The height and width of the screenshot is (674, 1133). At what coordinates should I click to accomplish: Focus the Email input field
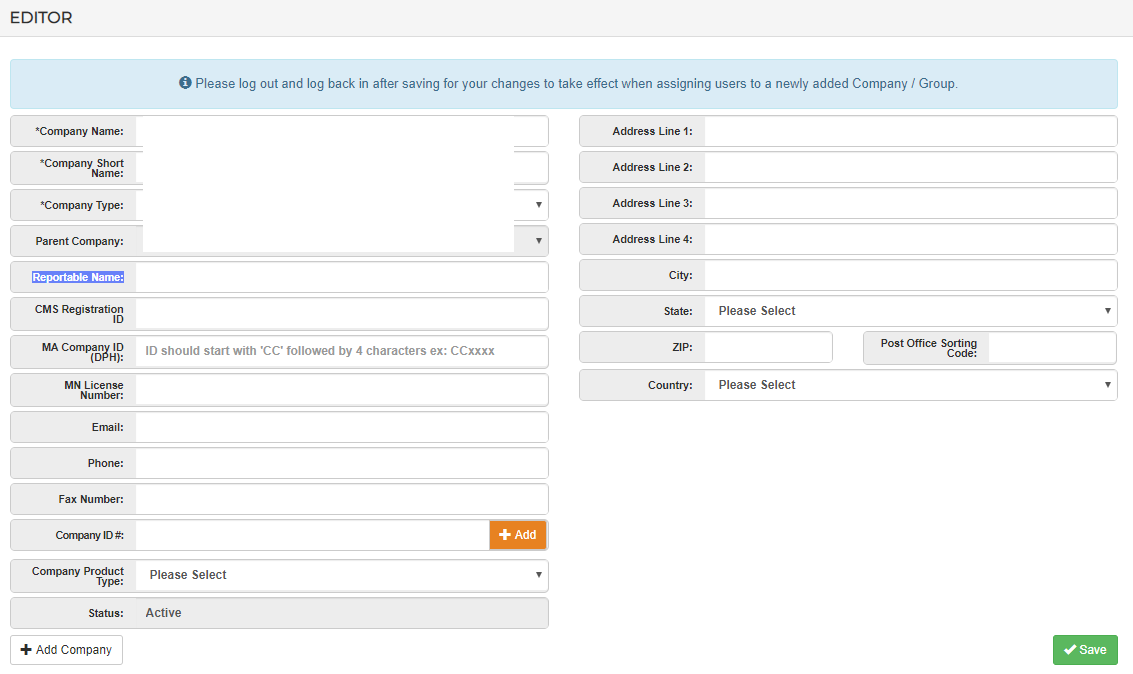click(x=341, y=427)
